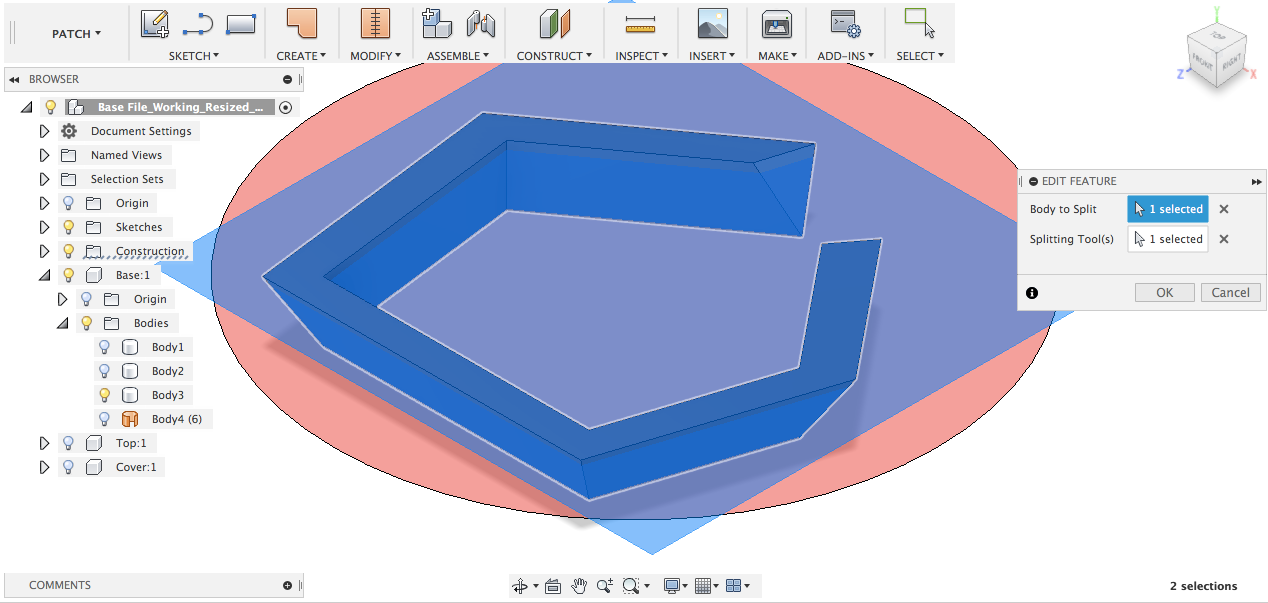Click the Select window selection icon
The height and width of the screenshot is (603, 1268).
919,23
